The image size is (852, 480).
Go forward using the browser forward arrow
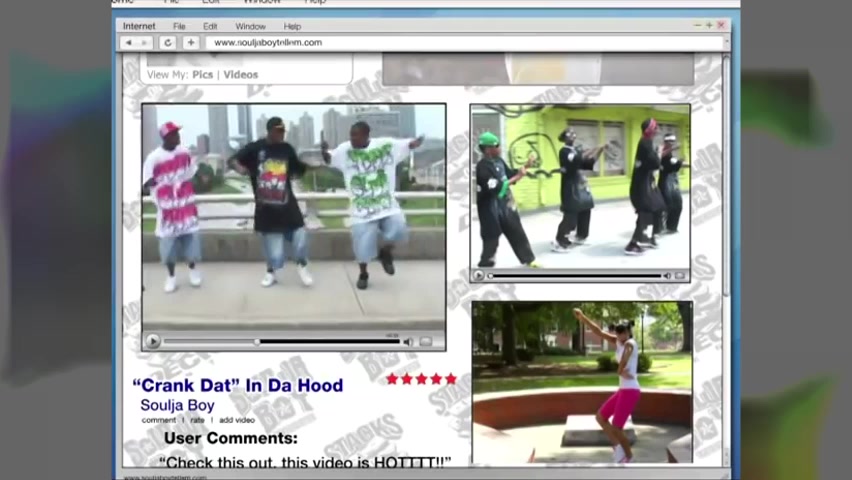tap(145, 42)
